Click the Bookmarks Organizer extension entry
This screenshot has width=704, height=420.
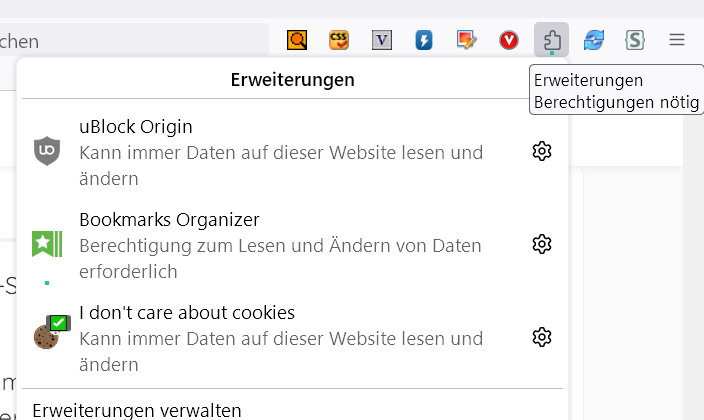[x=280, y=245]
